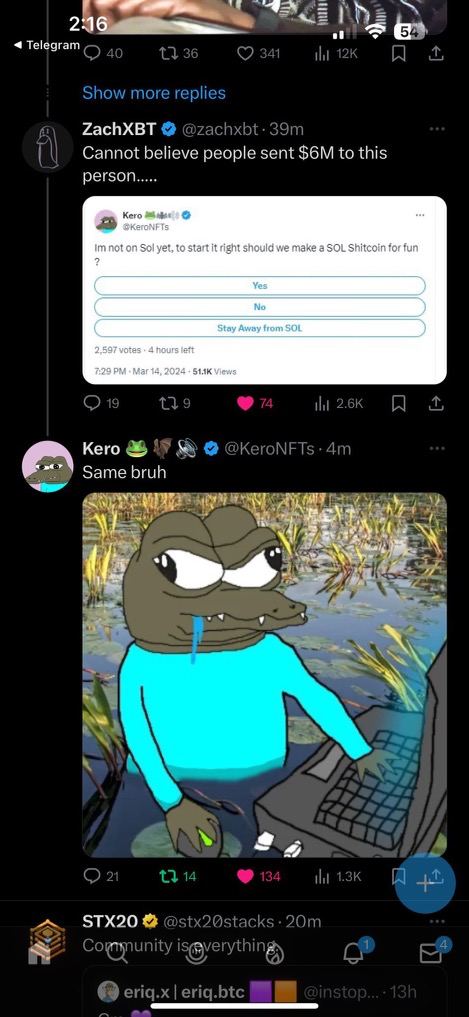Open messages envelope in bottom bar

(429, 953)
